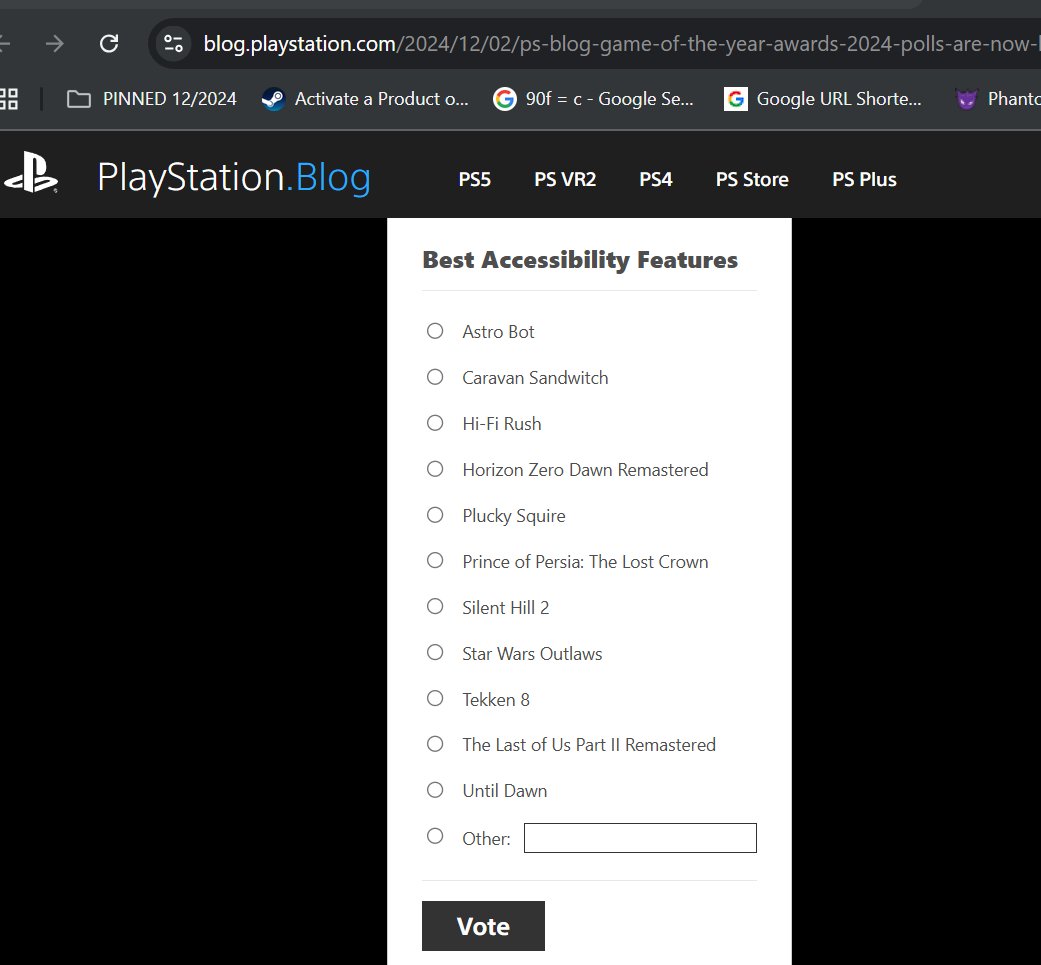Open the PS Store navigation menu
The image size is (1041, 965).
coord(752,179)
